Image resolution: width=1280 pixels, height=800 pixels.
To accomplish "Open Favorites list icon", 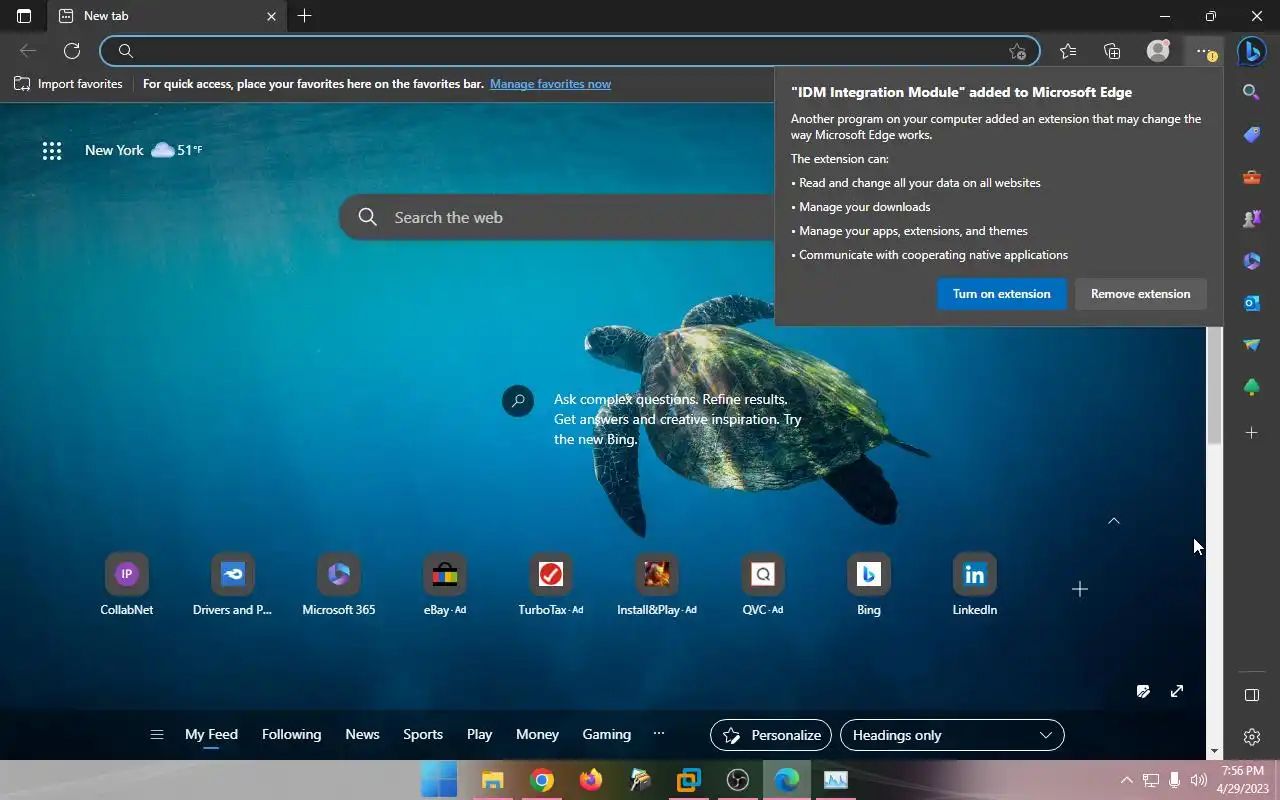I will click(1068, 51).
